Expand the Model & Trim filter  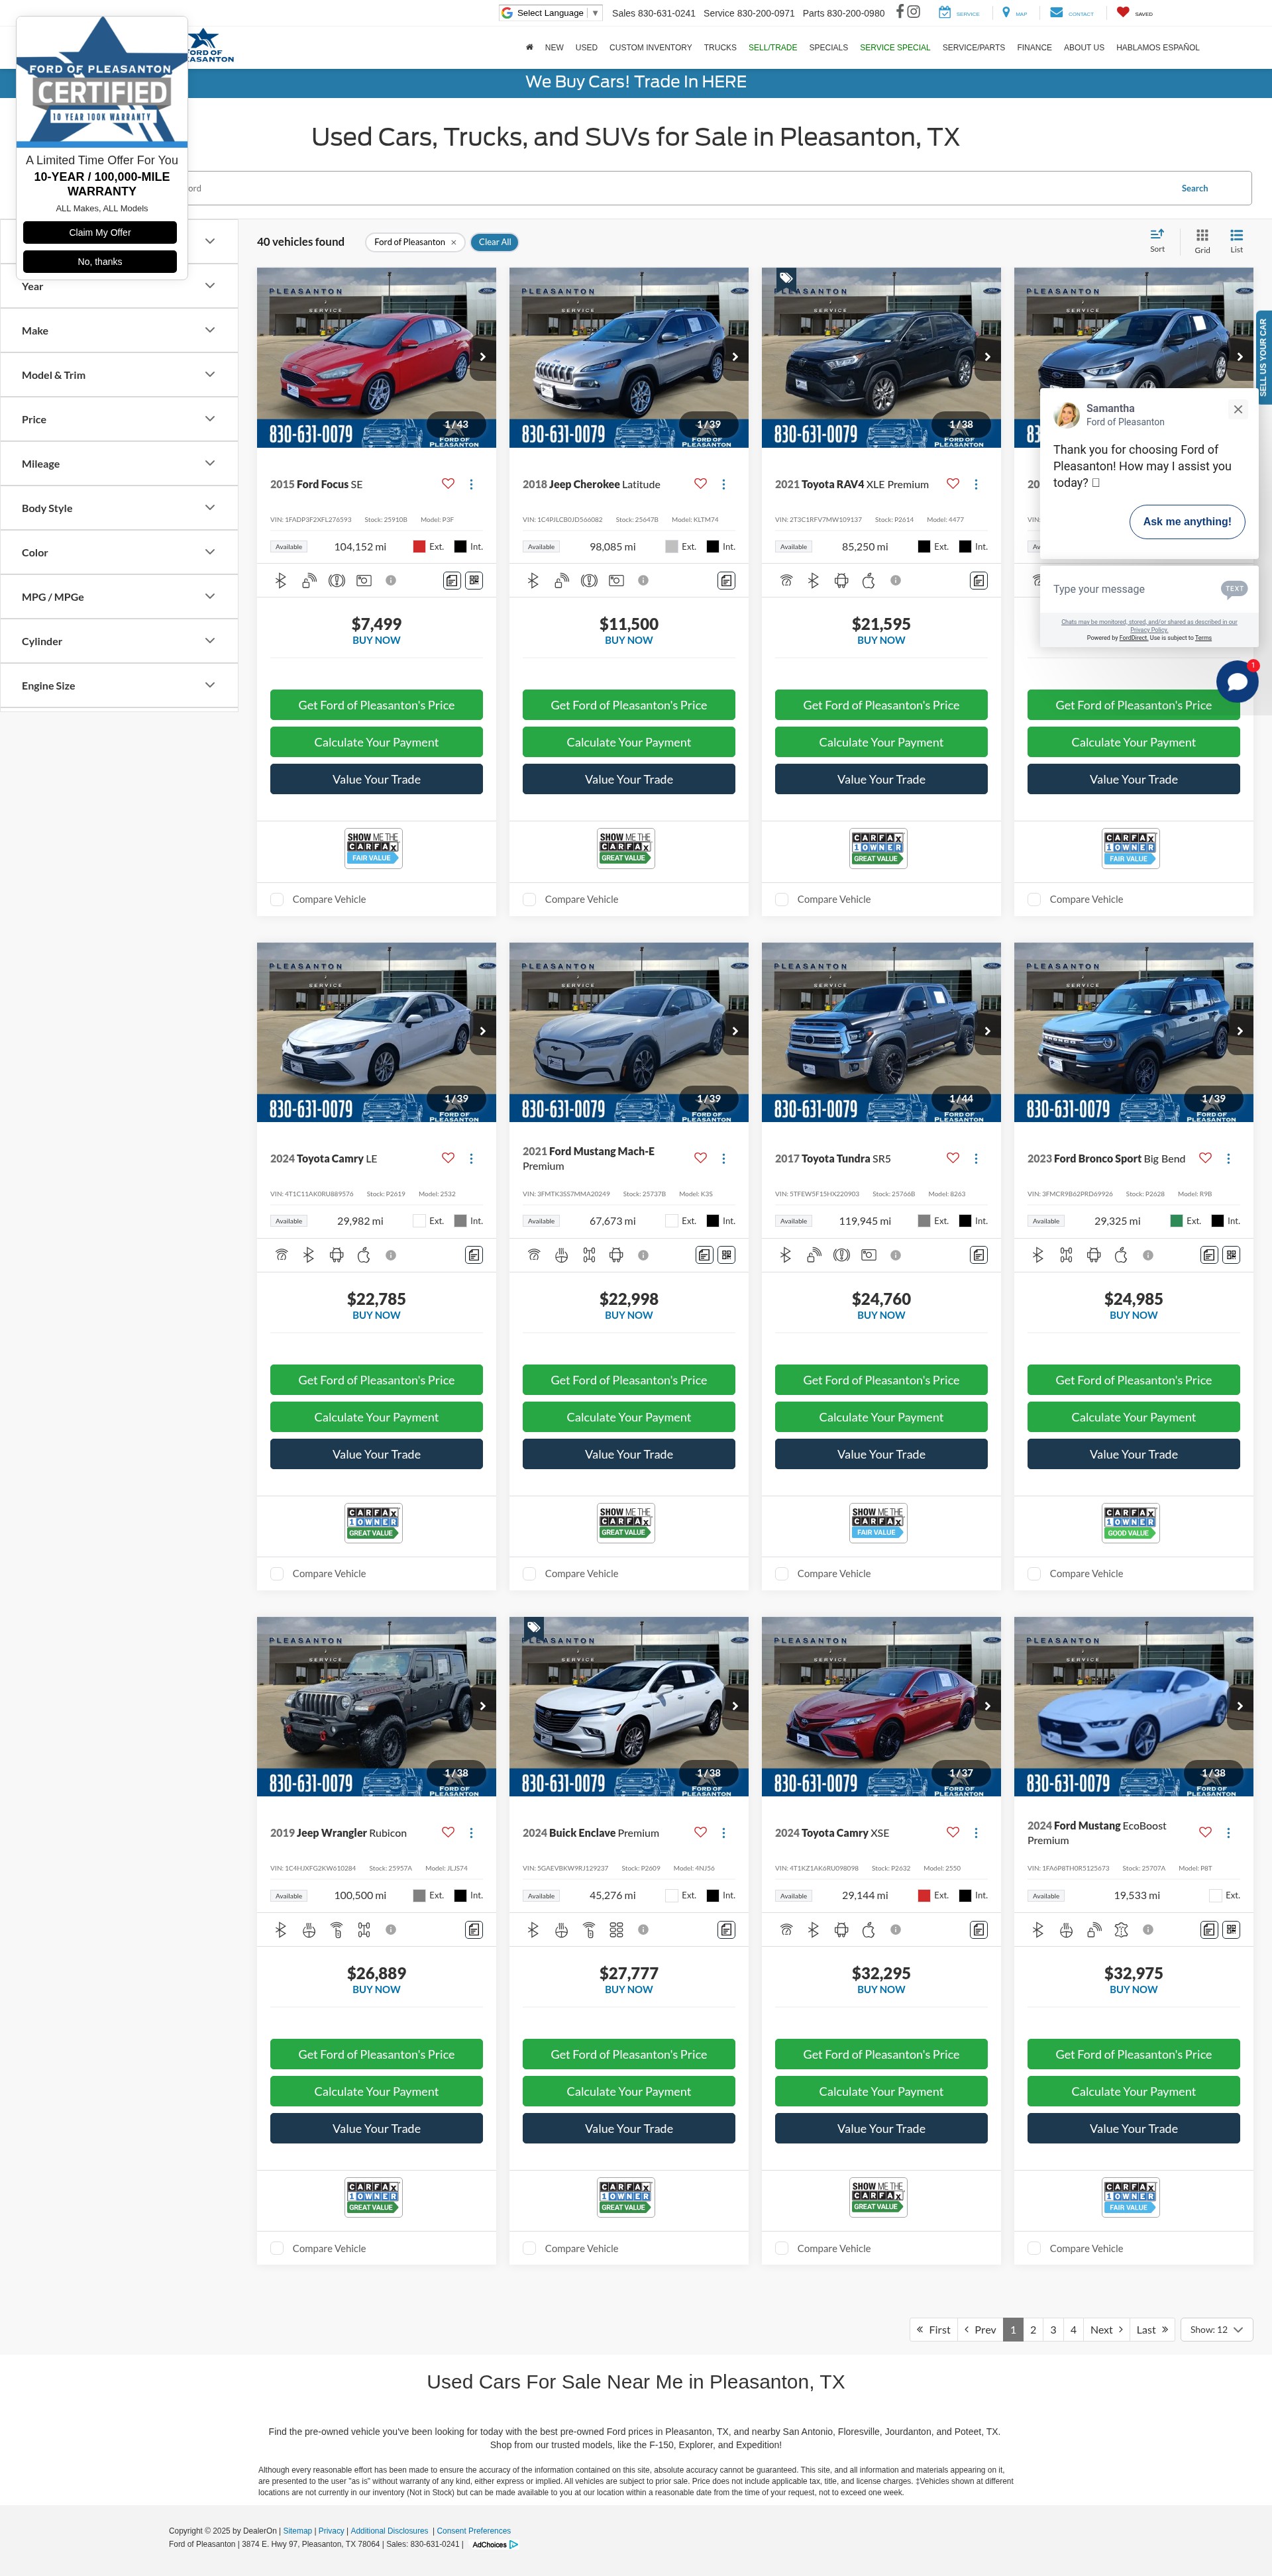[119, 375]
